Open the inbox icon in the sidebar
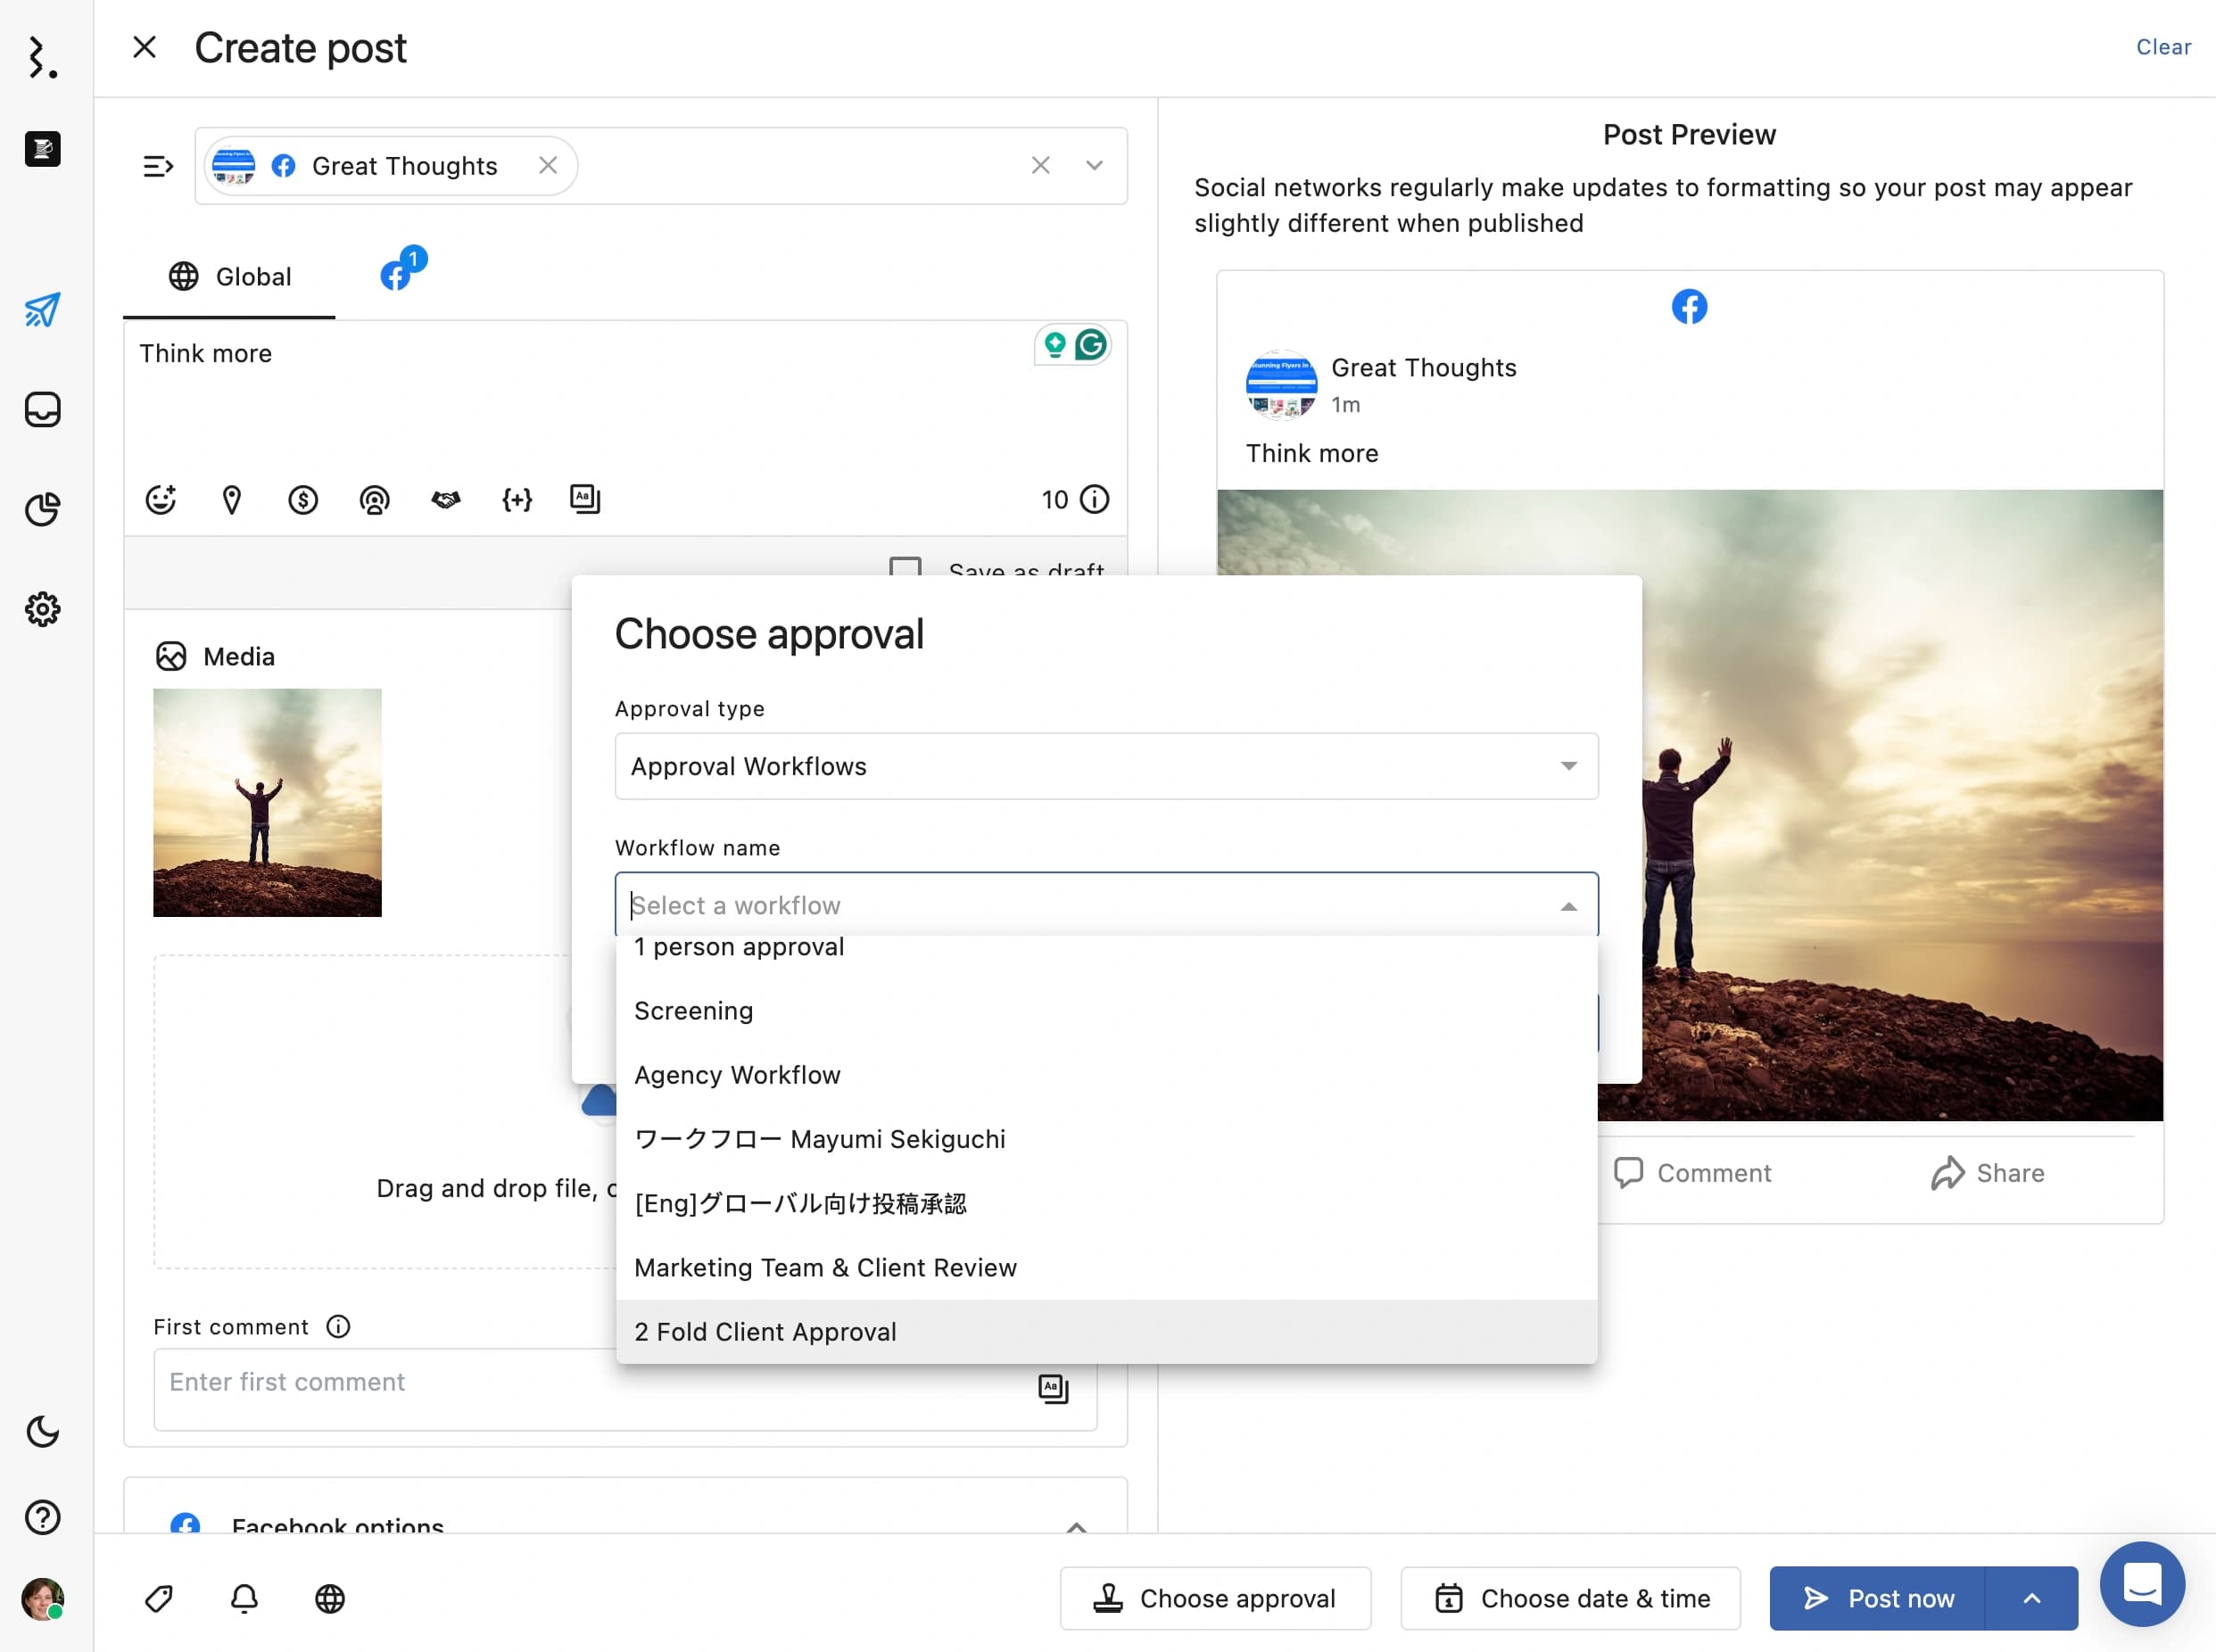 click(42, 410)
